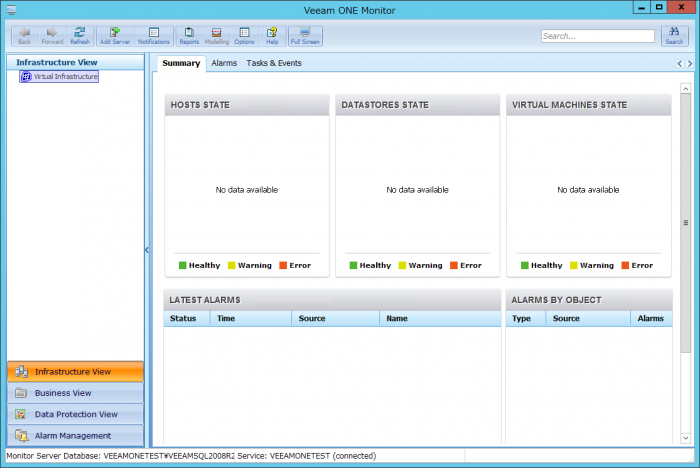Open Alarm Management section
Viewport: 700px width, 468px height.
tap(75, 436)
